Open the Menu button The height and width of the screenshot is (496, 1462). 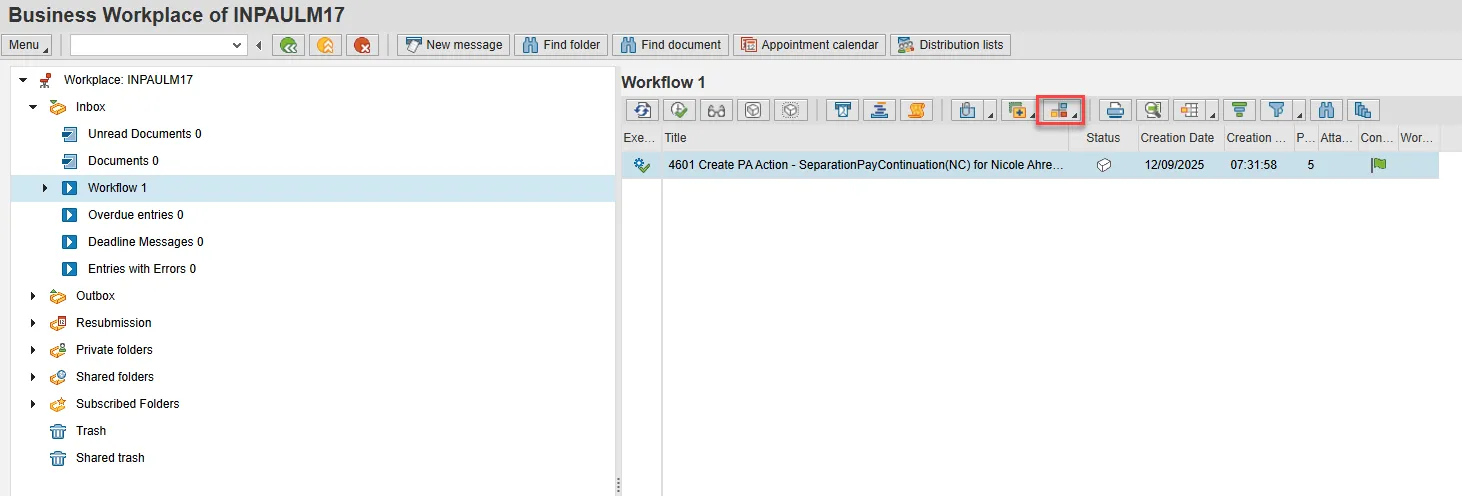coord(27,45)
